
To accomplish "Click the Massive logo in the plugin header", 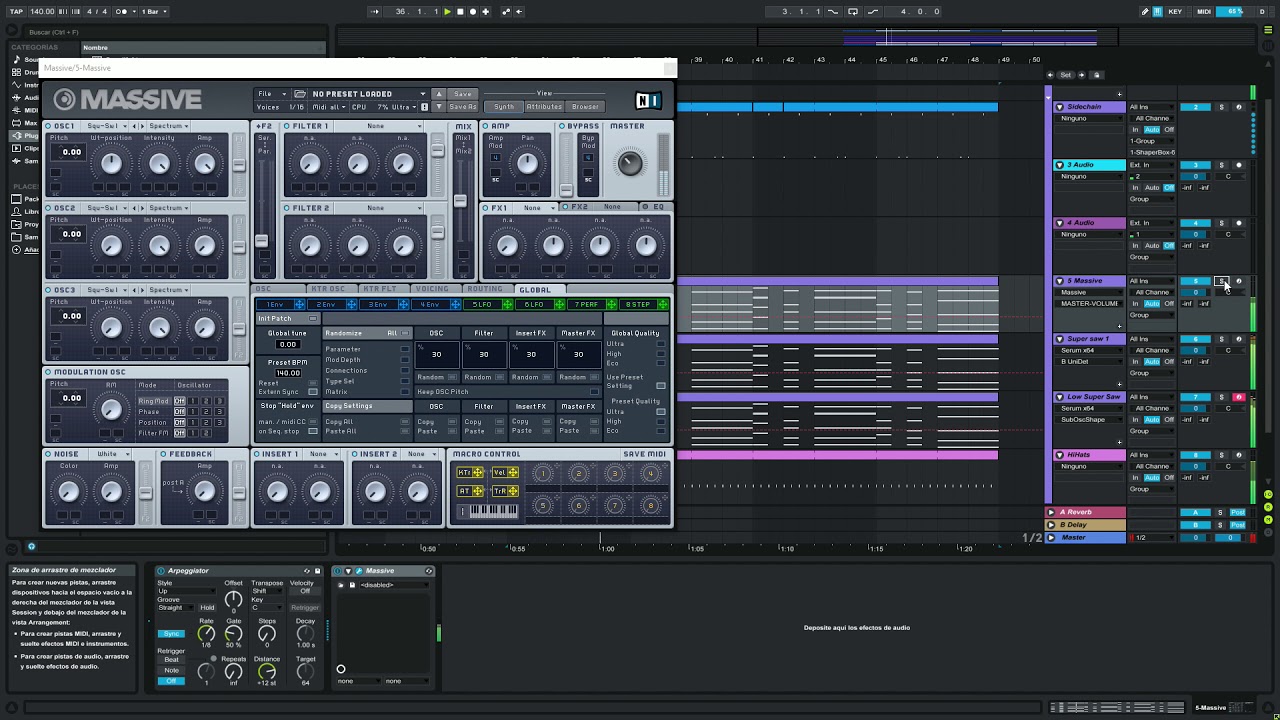I will pos(128,99).
